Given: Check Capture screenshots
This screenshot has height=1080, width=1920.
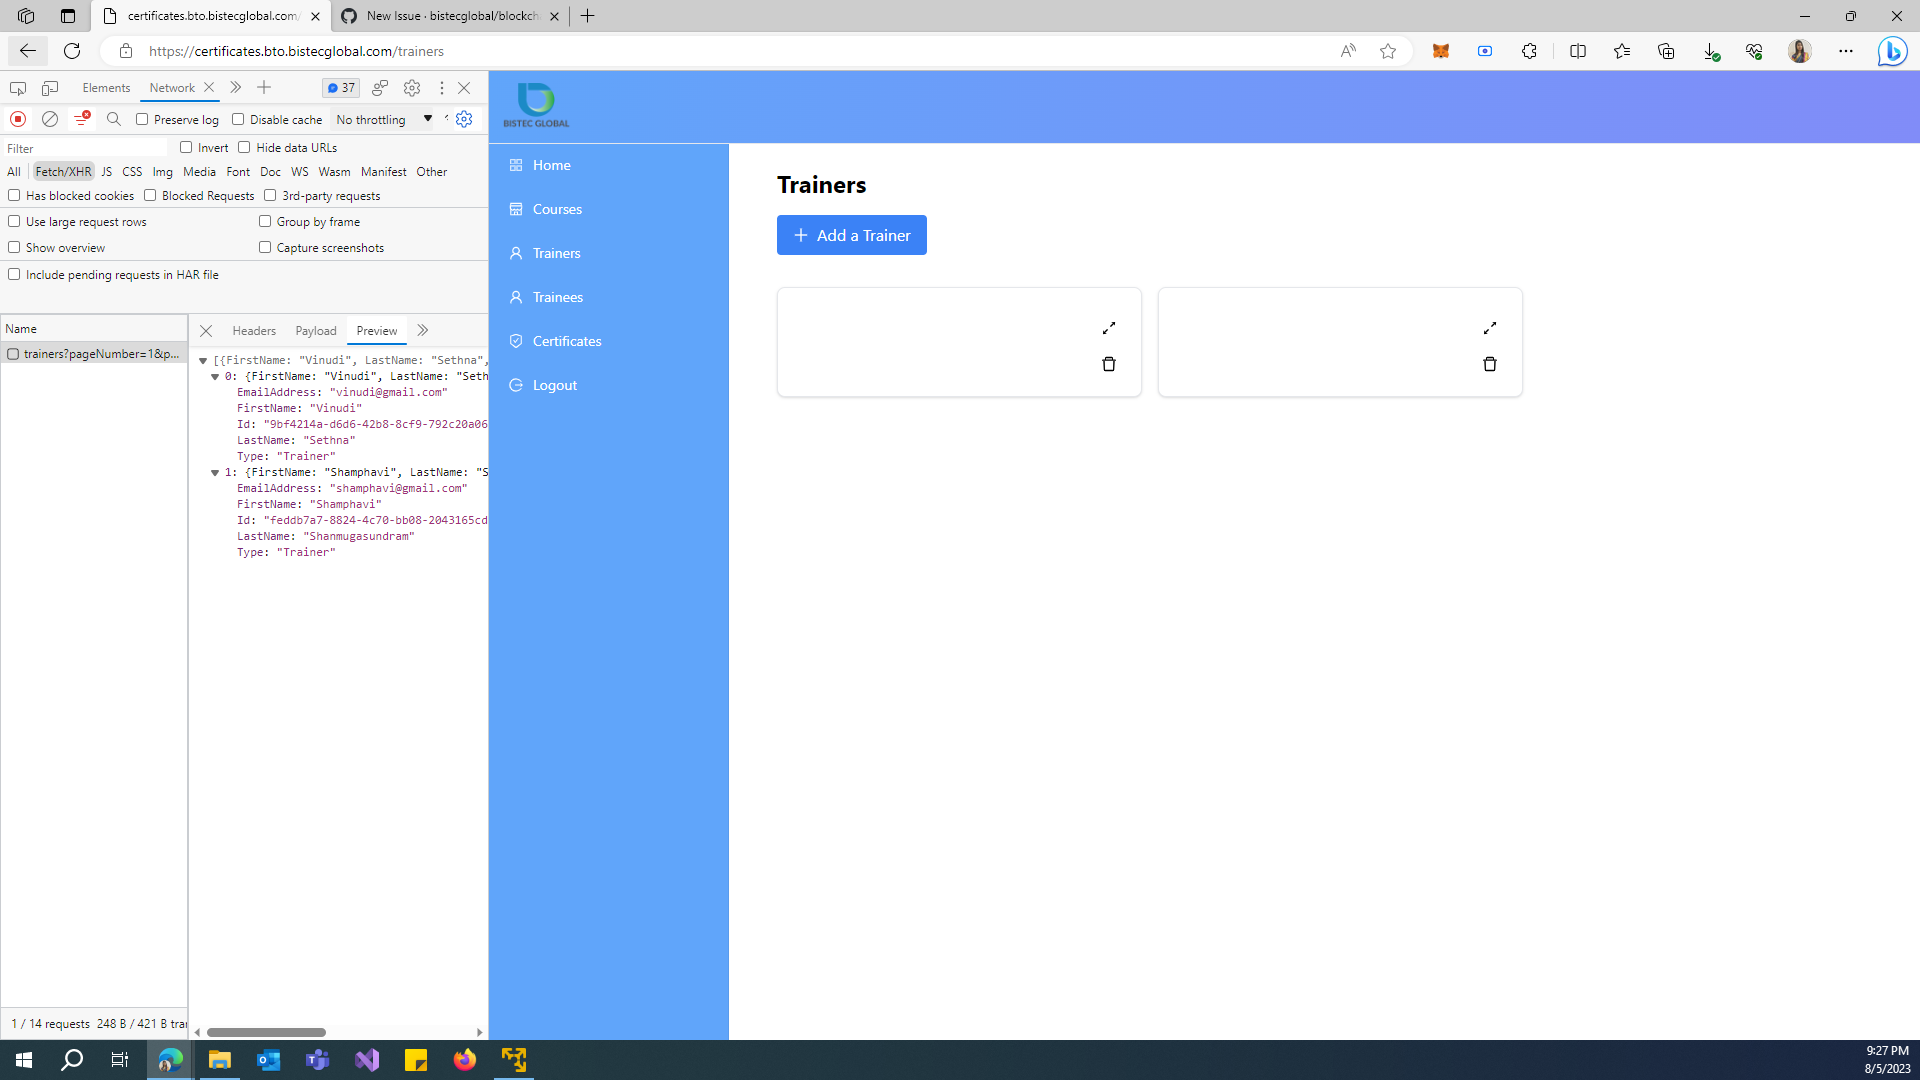Looking at the screenshot, I should (x=265, y=247).
